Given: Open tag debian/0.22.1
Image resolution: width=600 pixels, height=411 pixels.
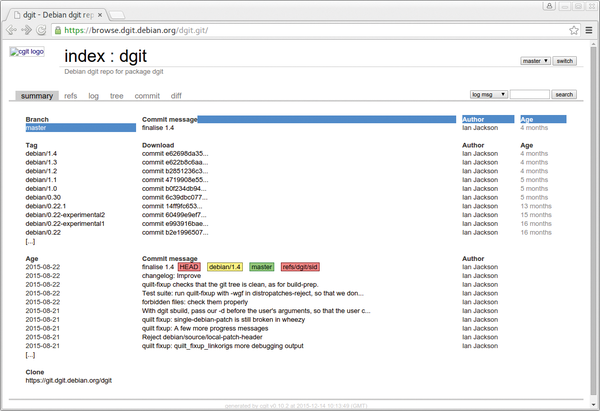Looking at the screenshot, I should point(46,206).
